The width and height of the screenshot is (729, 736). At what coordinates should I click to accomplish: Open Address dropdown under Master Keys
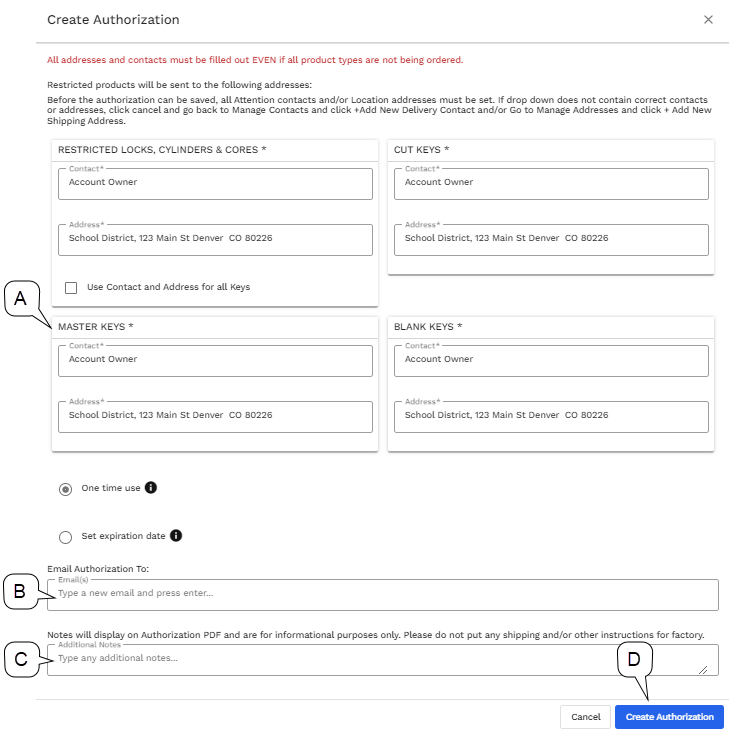coord(215,416)
